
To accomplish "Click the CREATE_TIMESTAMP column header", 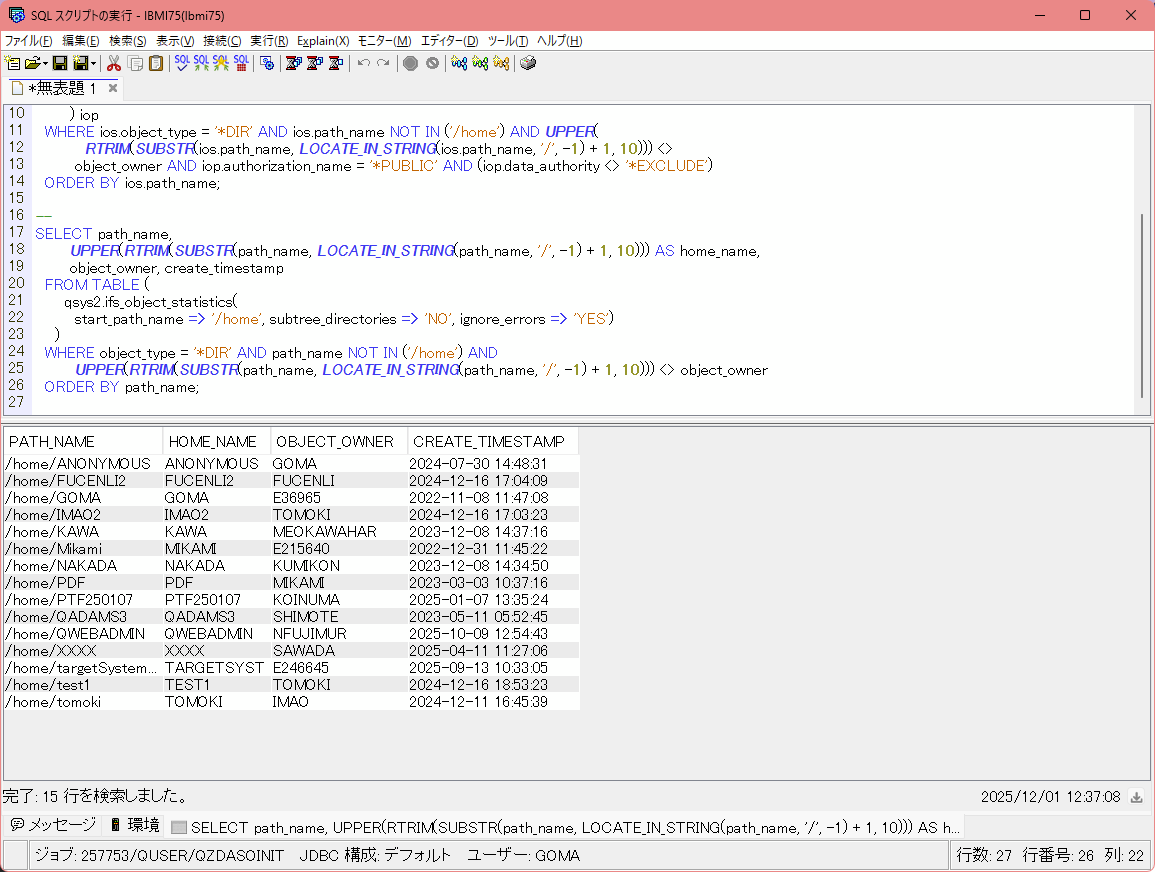I will tap(493, 442).
